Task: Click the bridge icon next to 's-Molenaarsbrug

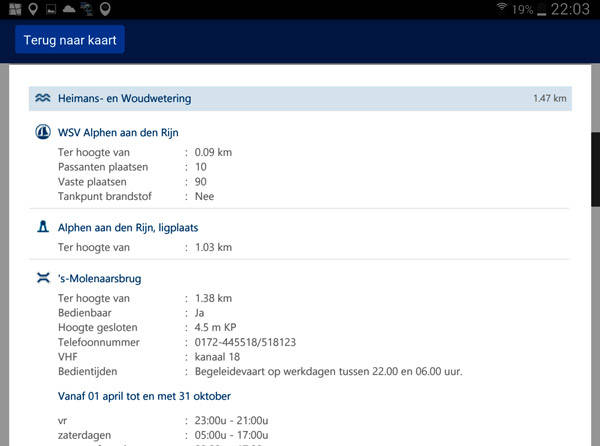Action: pyautogui.click(x=43, y=278)
